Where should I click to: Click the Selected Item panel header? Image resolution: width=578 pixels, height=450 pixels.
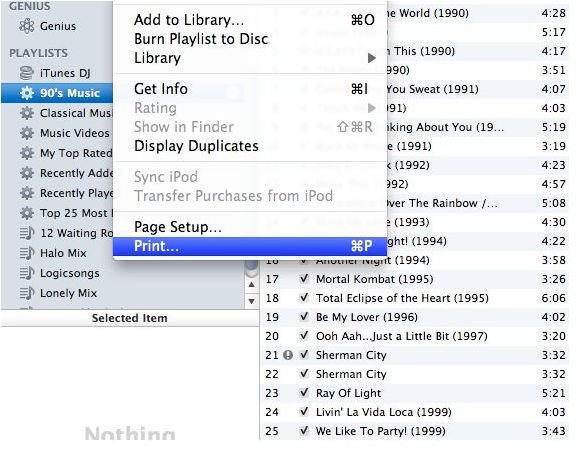pyautogui.click(x=130, y=318)
